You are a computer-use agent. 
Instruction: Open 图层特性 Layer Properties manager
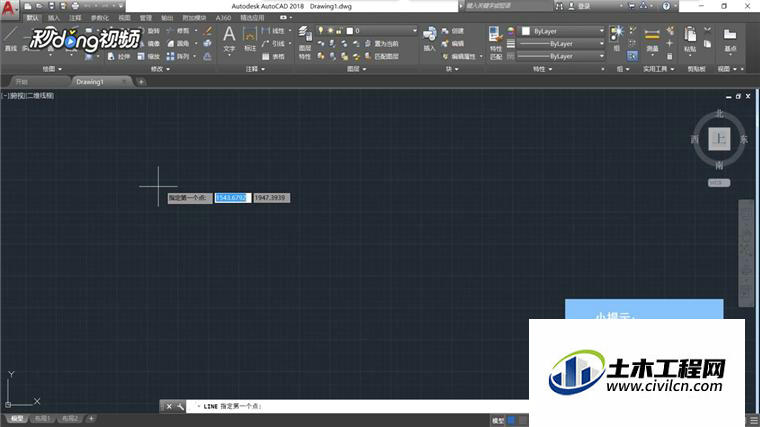305,43
